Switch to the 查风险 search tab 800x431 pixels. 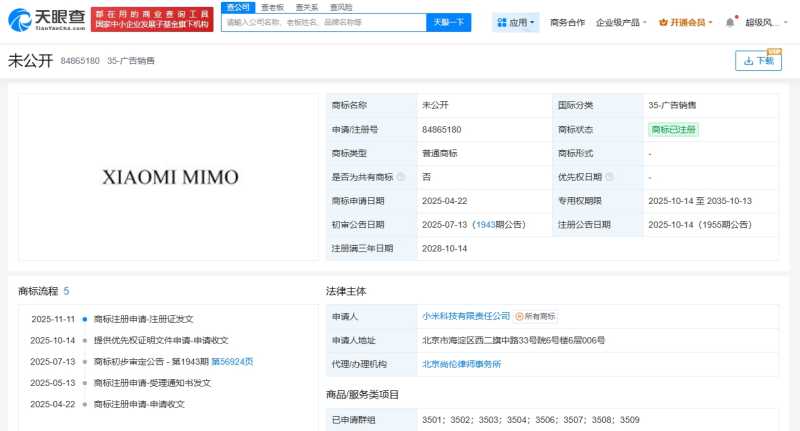(x=340, y=7)
